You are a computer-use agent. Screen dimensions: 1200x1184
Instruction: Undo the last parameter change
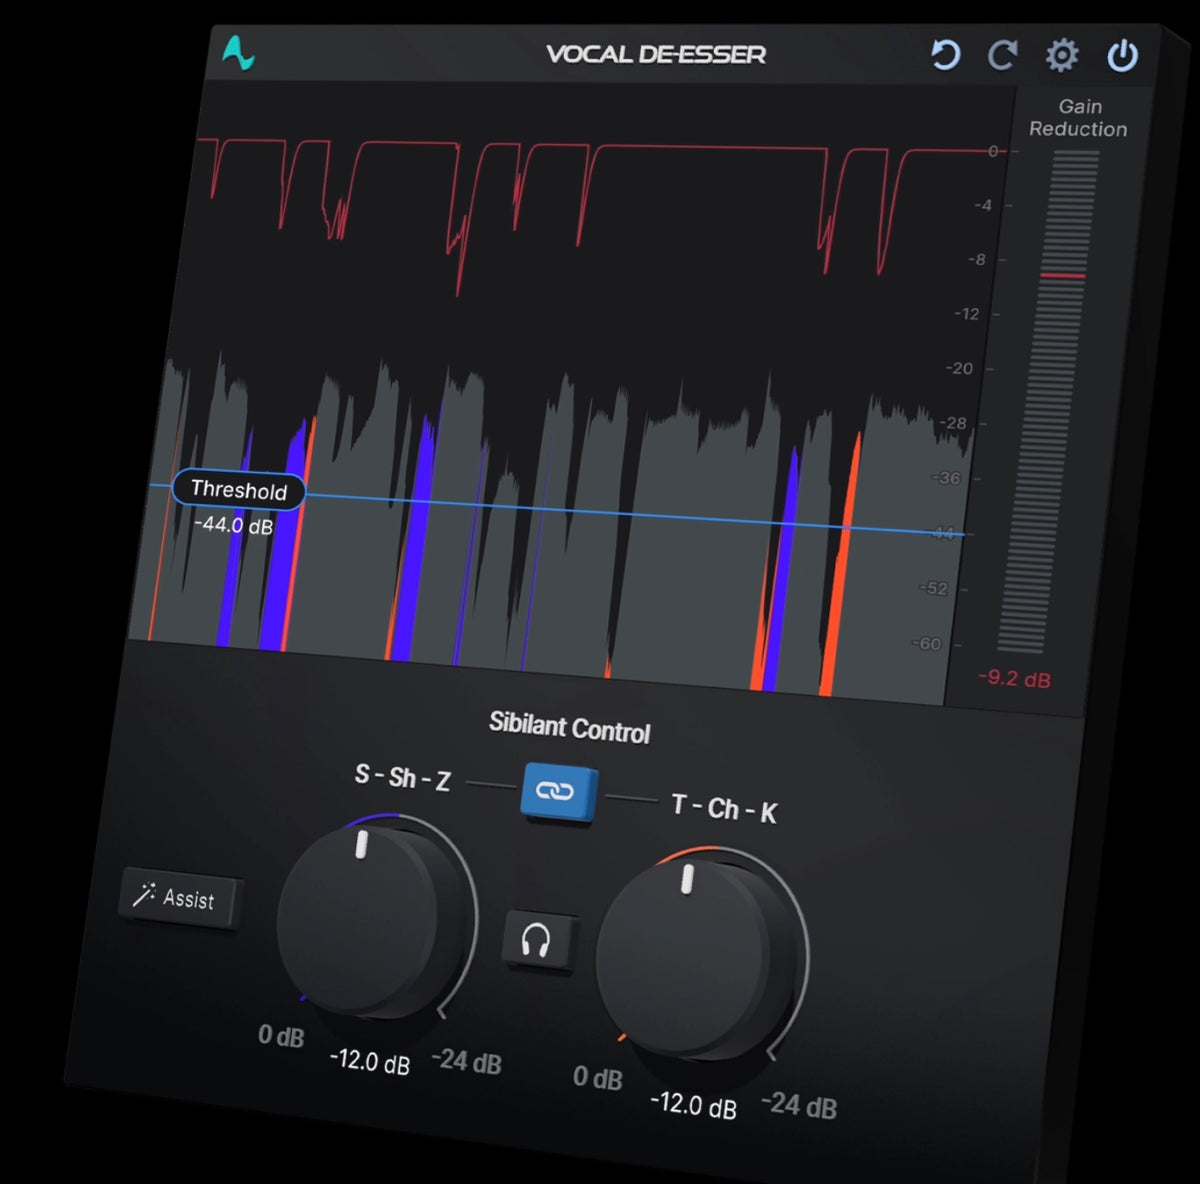click(944, 56)
